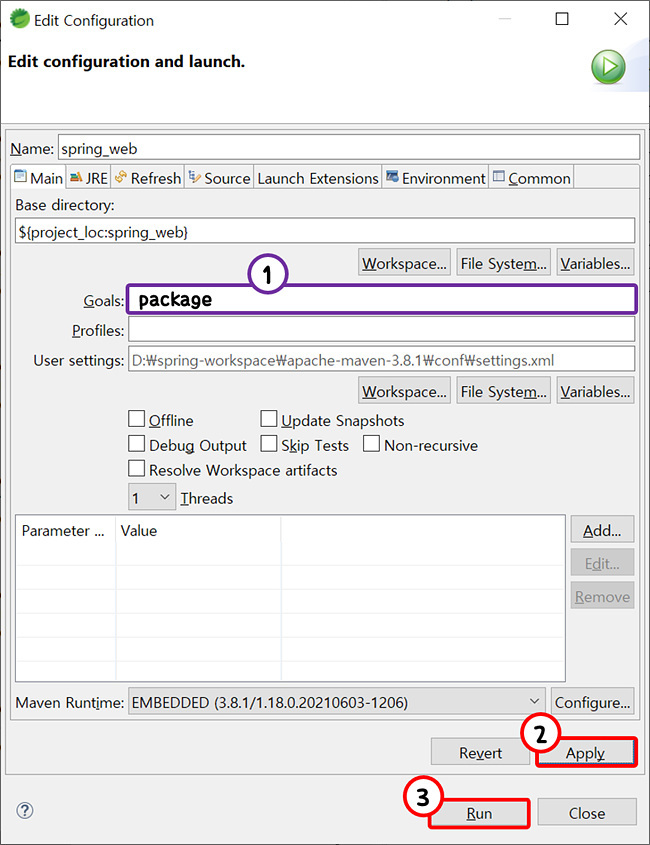Open the Launch Extensions tab
Image resolution: width=650 pixels, height=845 pixels.
[x=317, y=178]
